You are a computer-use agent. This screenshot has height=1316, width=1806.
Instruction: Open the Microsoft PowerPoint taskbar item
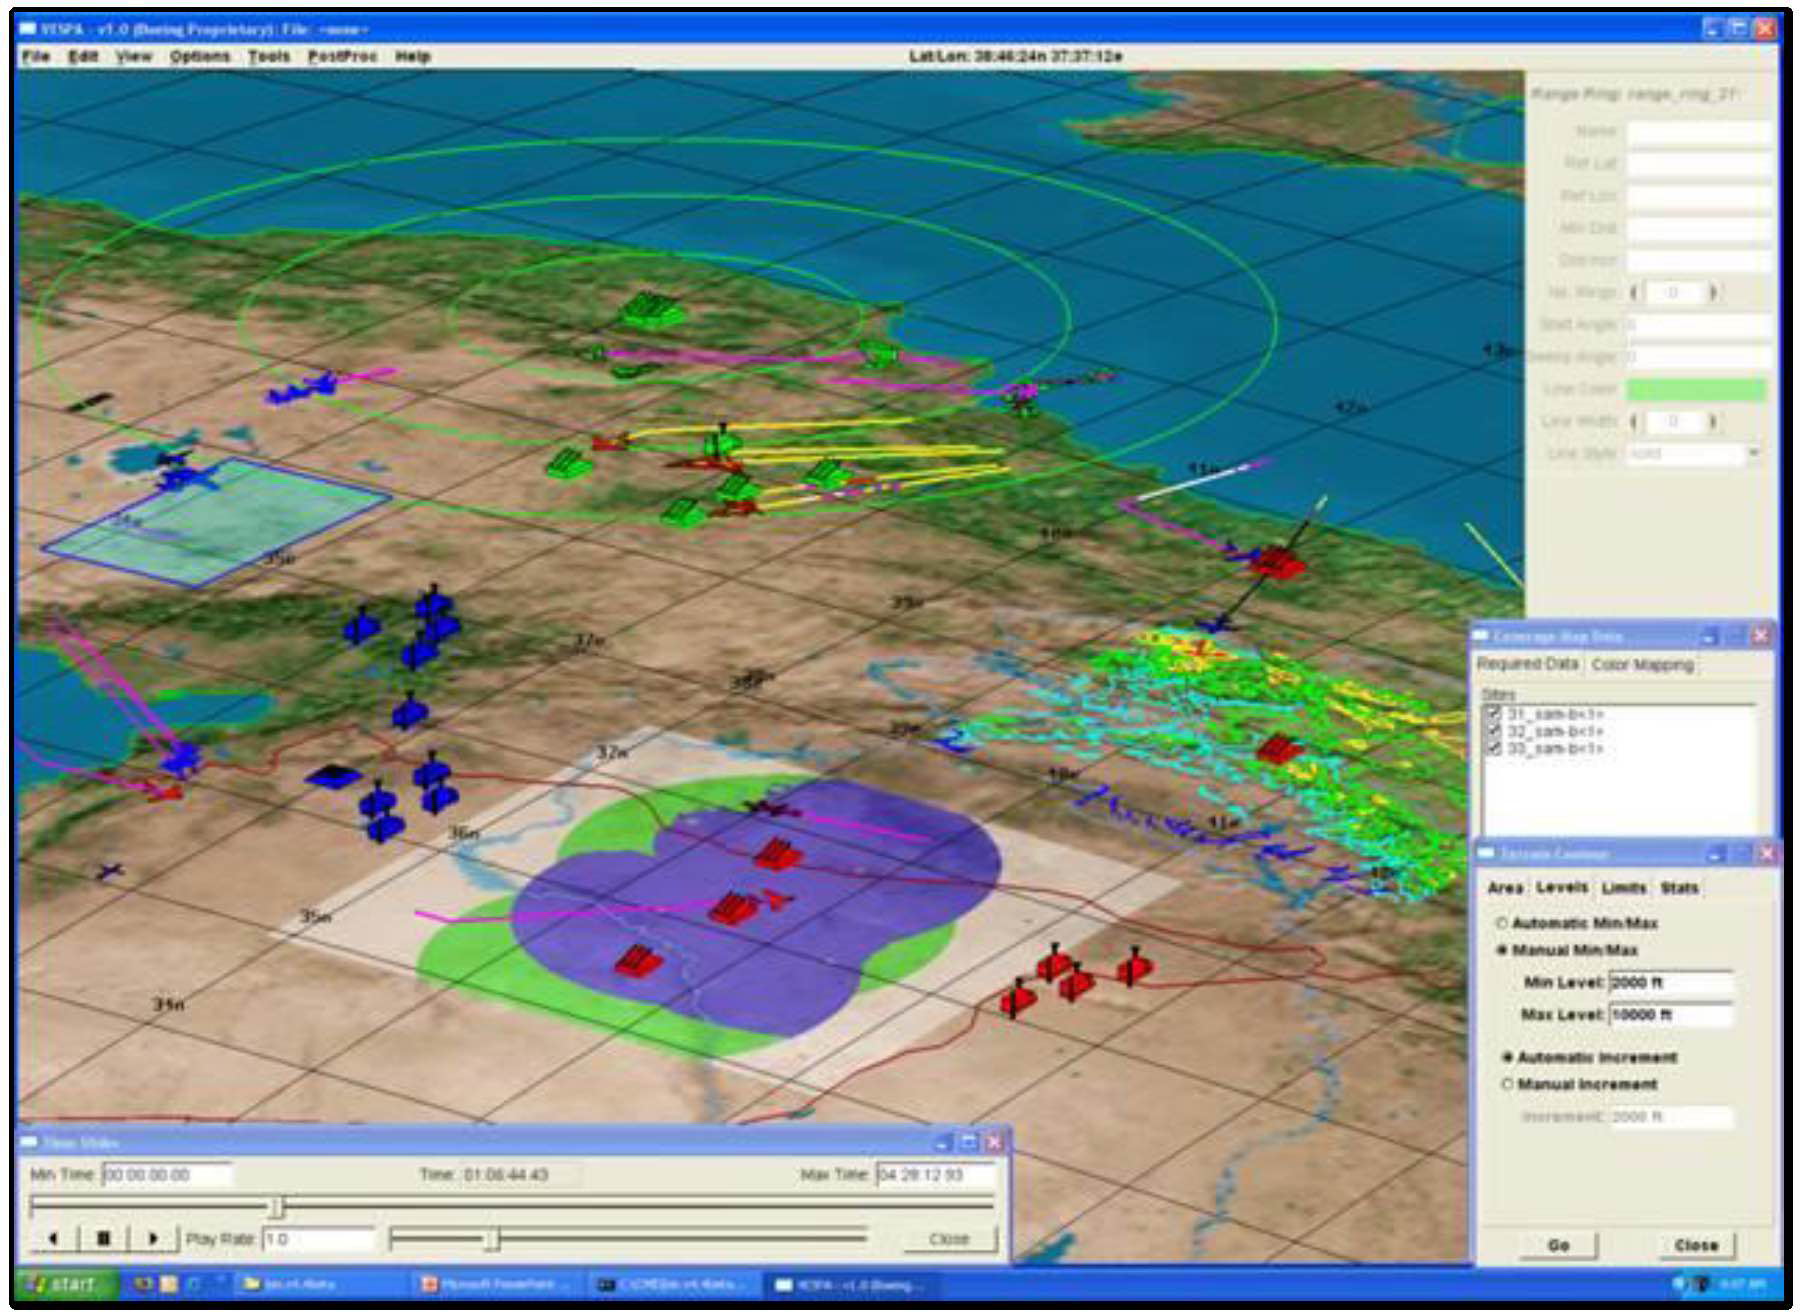pos(497,1284)
